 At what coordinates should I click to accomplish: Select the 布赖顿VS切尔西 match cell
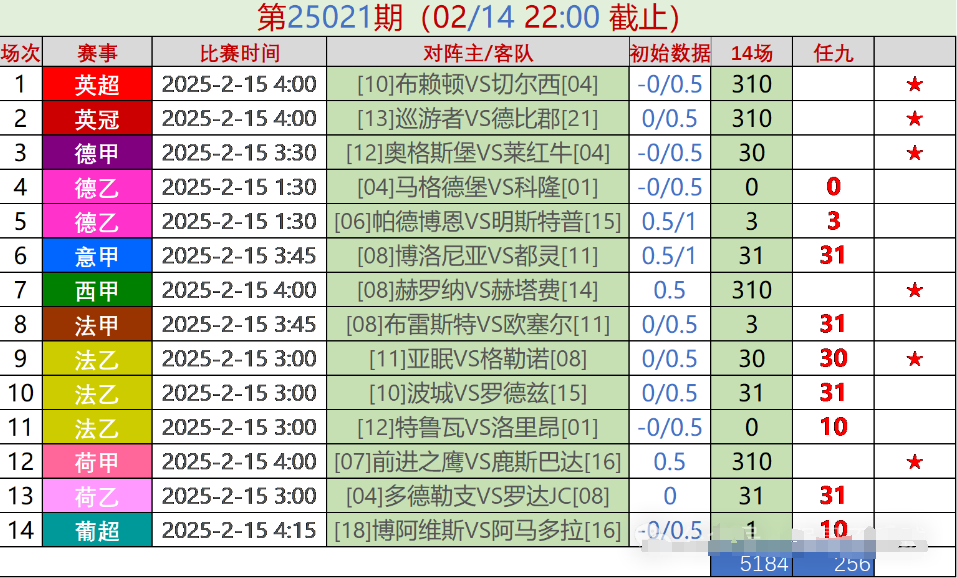[x=478, y=85]
